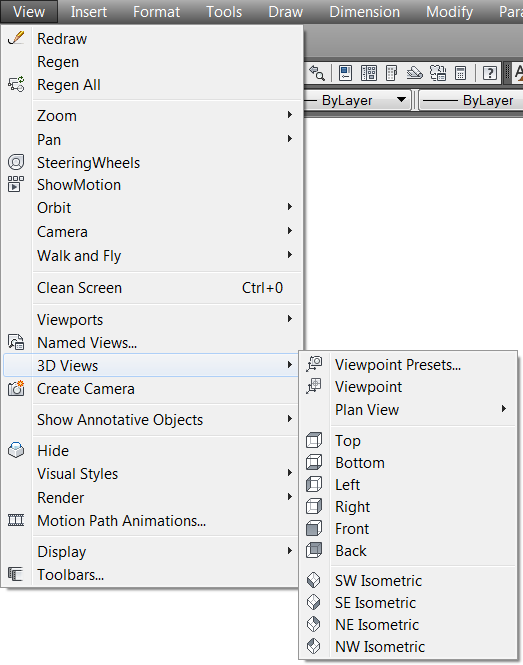The width and height of the screenshot is (523, 665).
Task: Open the Dimension menu
Action: (364, 12)
